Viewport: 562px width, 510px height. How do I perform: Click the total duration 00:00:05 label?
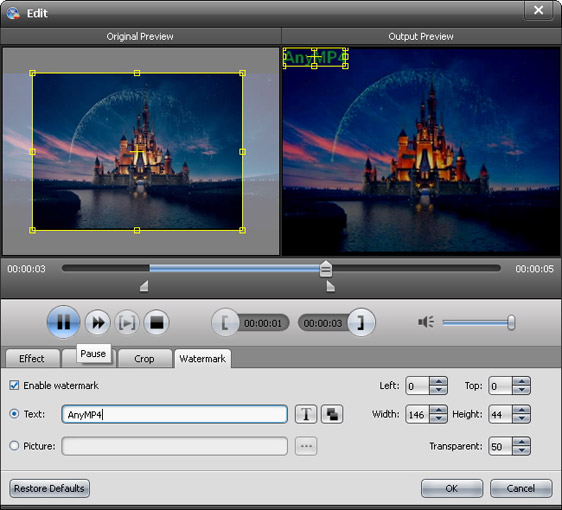[534, 269]
